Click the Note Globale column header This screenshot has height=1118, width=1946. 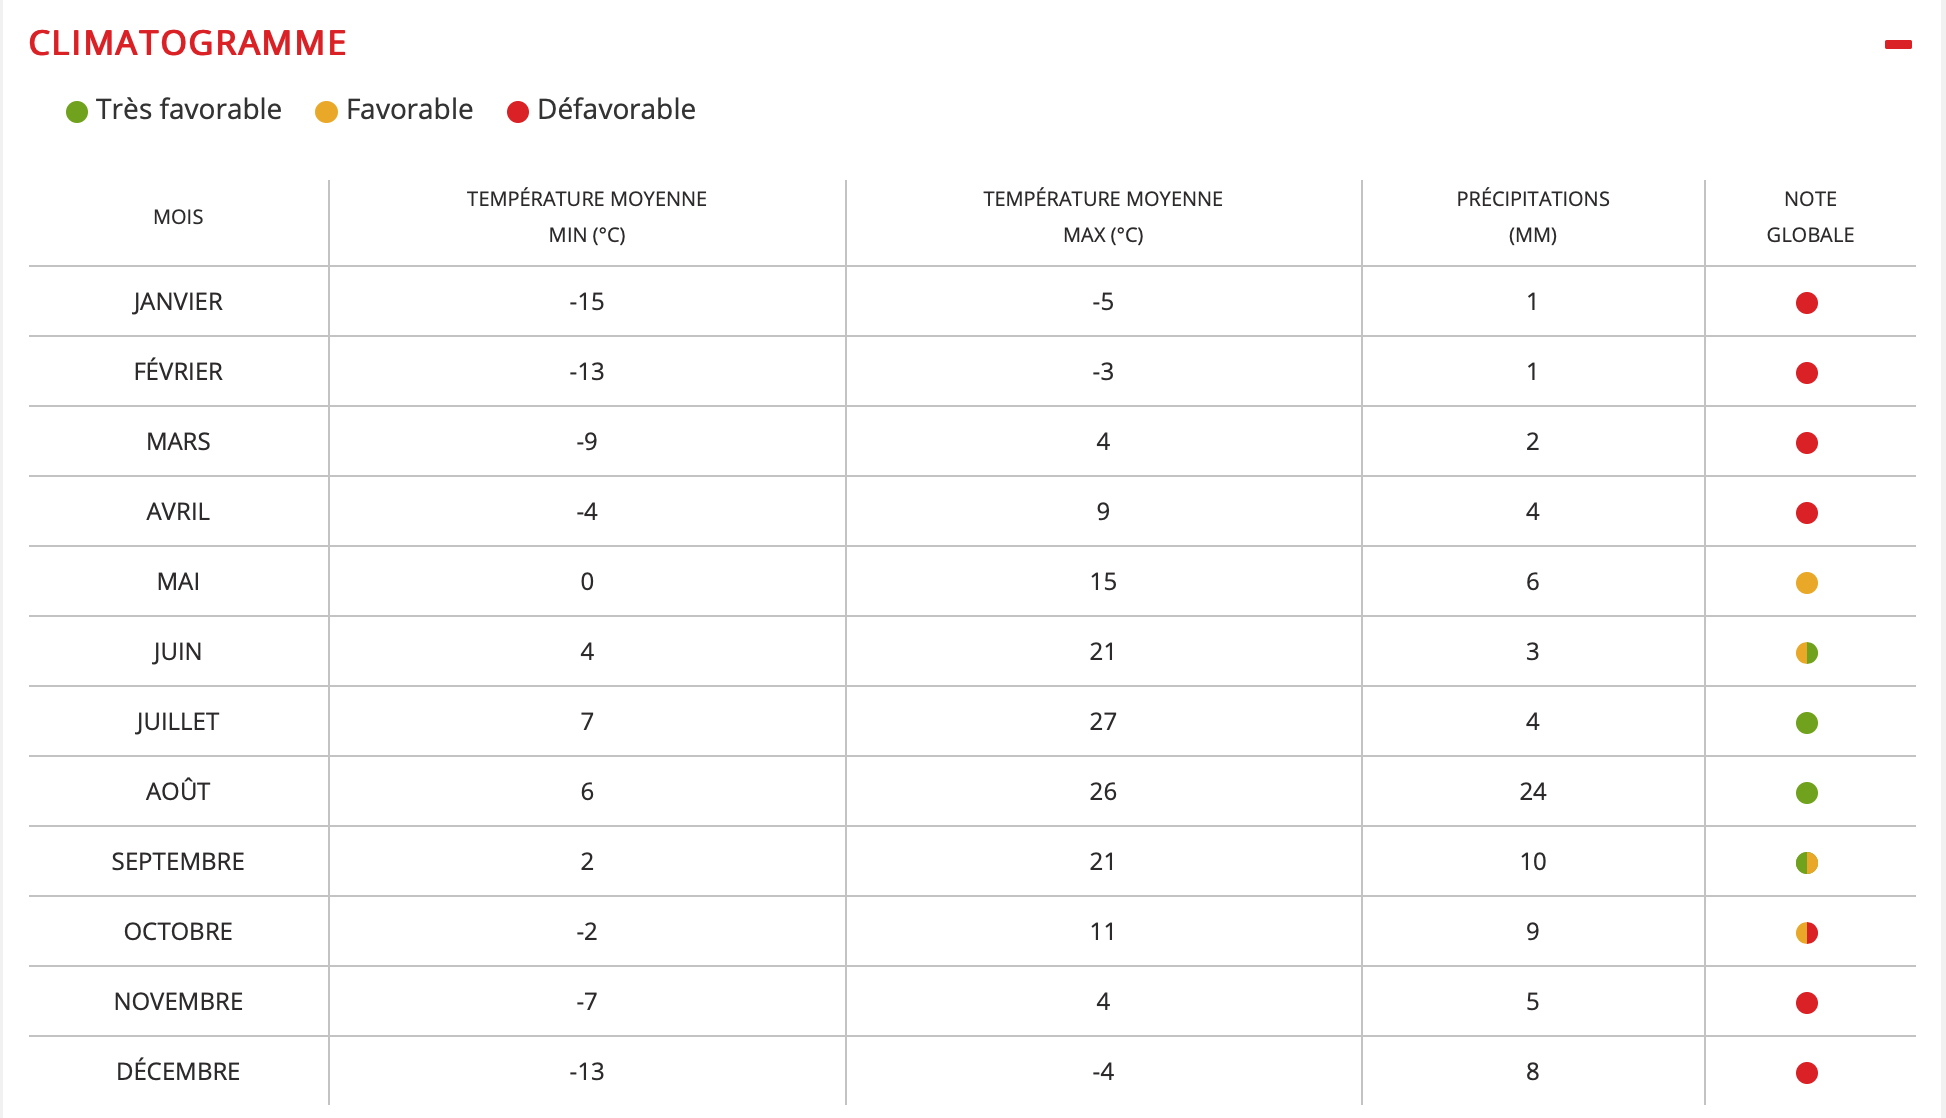(x=1809, y=217)
